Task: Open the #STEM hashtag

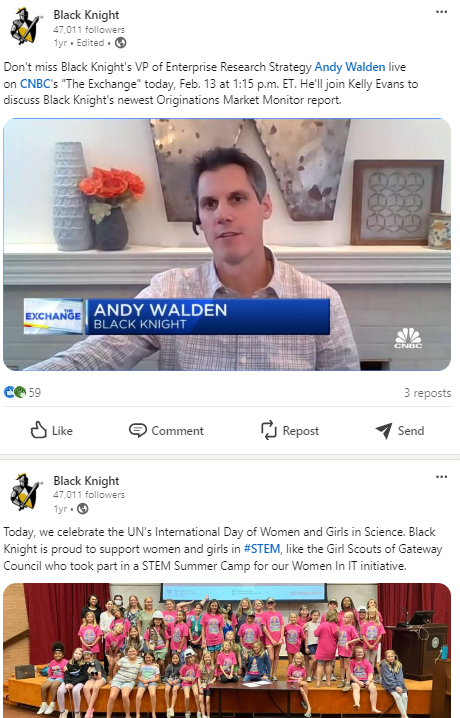Action: click(x=262, y=549)
